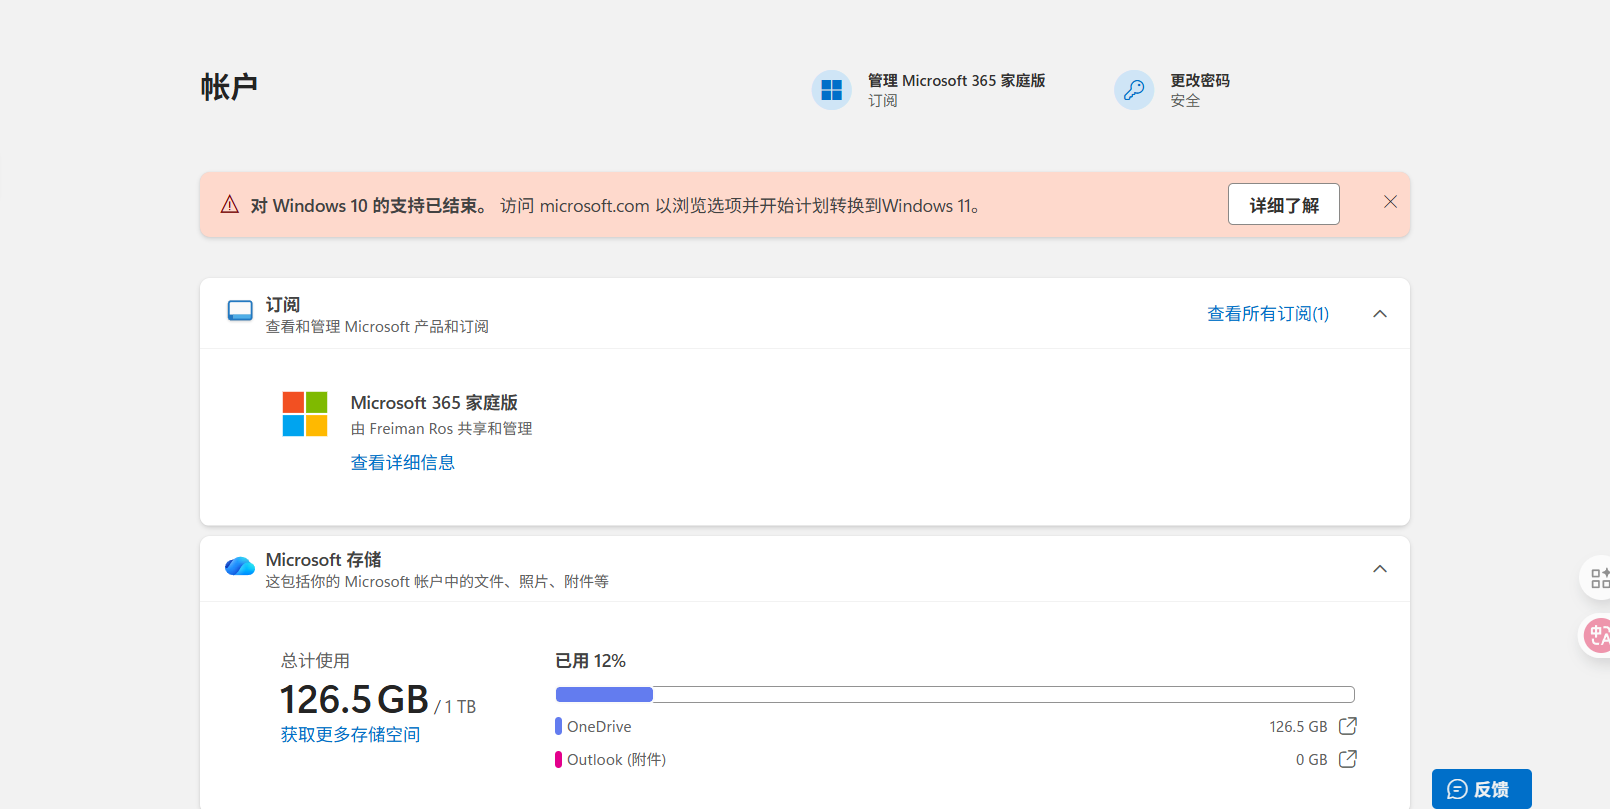Open the 管理 Microsoft 365 家庭版 link text
This screenshot has height=809, width=1610.
click(956, 80)
